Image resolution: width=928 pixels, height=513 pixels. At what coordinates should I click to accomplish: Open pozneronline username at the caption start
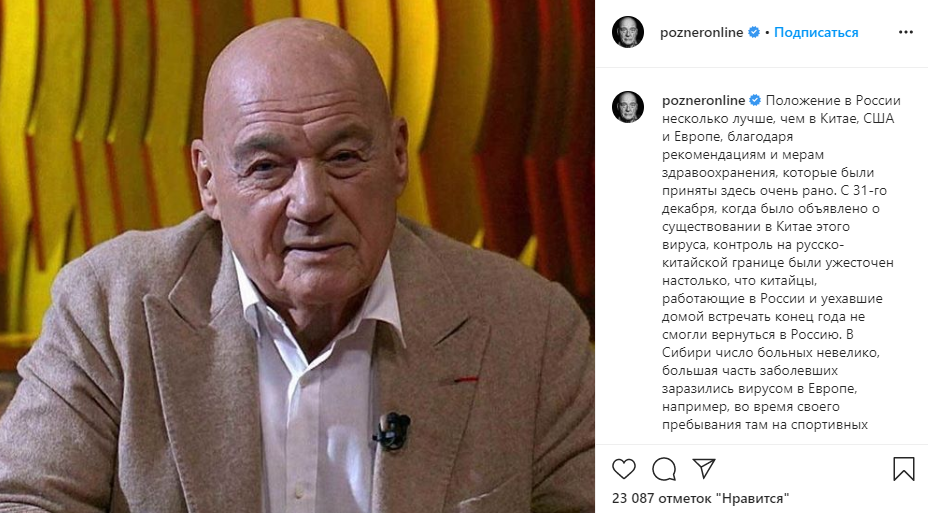(x=704, y=101)
